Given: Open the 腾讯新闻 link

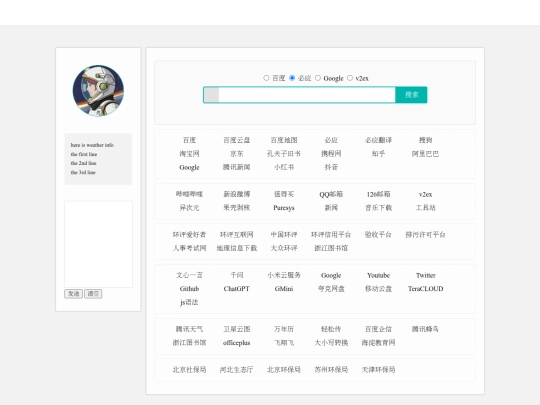Looking at the screenshot, I should pos(237,167).
